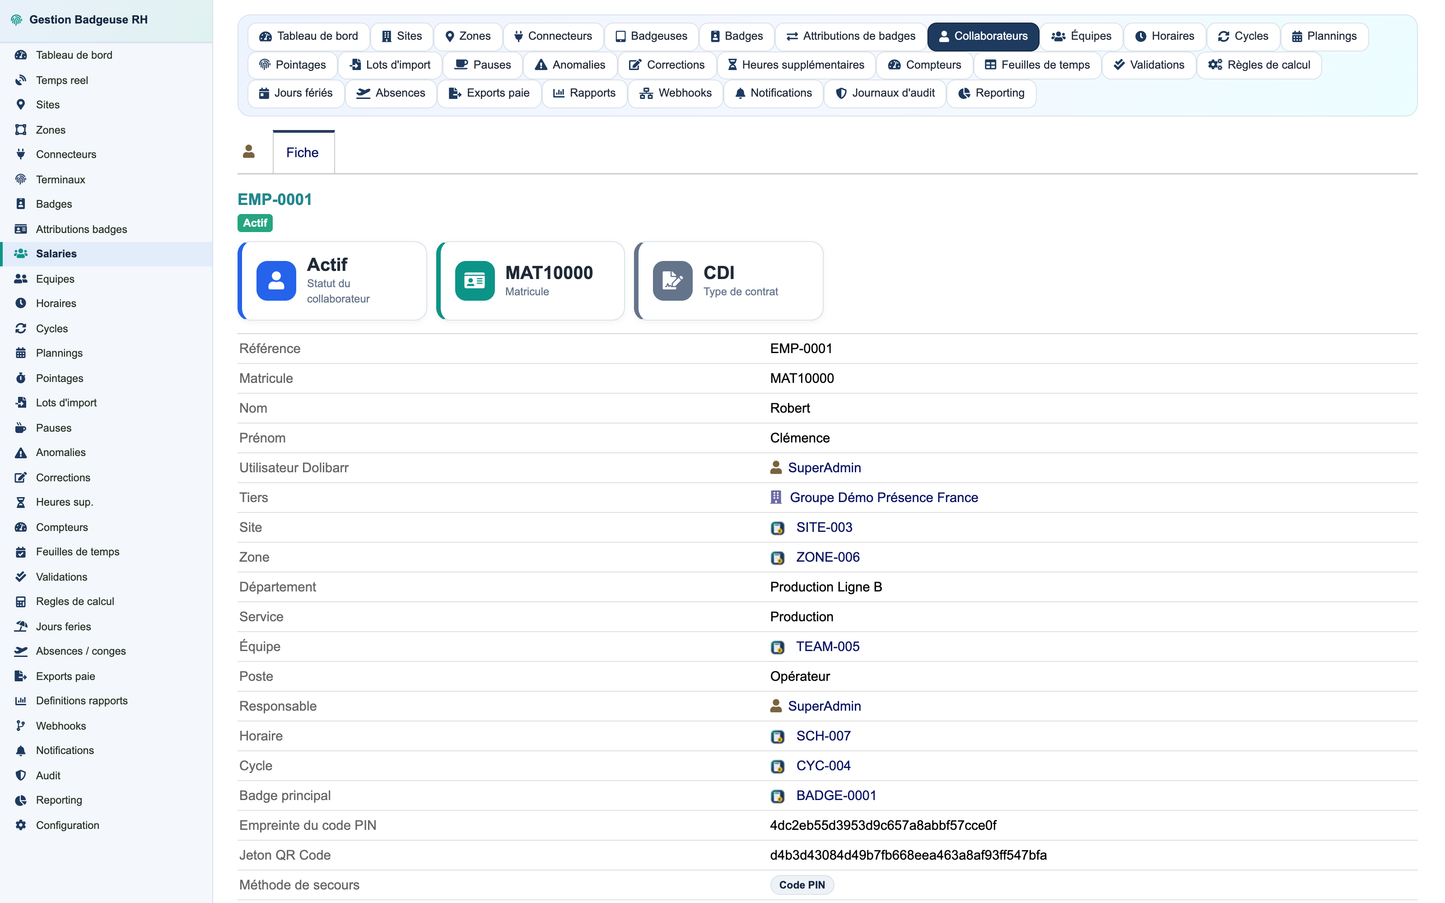
Task: Click the Absences / conges plane icon
Action: coord(20,651)
